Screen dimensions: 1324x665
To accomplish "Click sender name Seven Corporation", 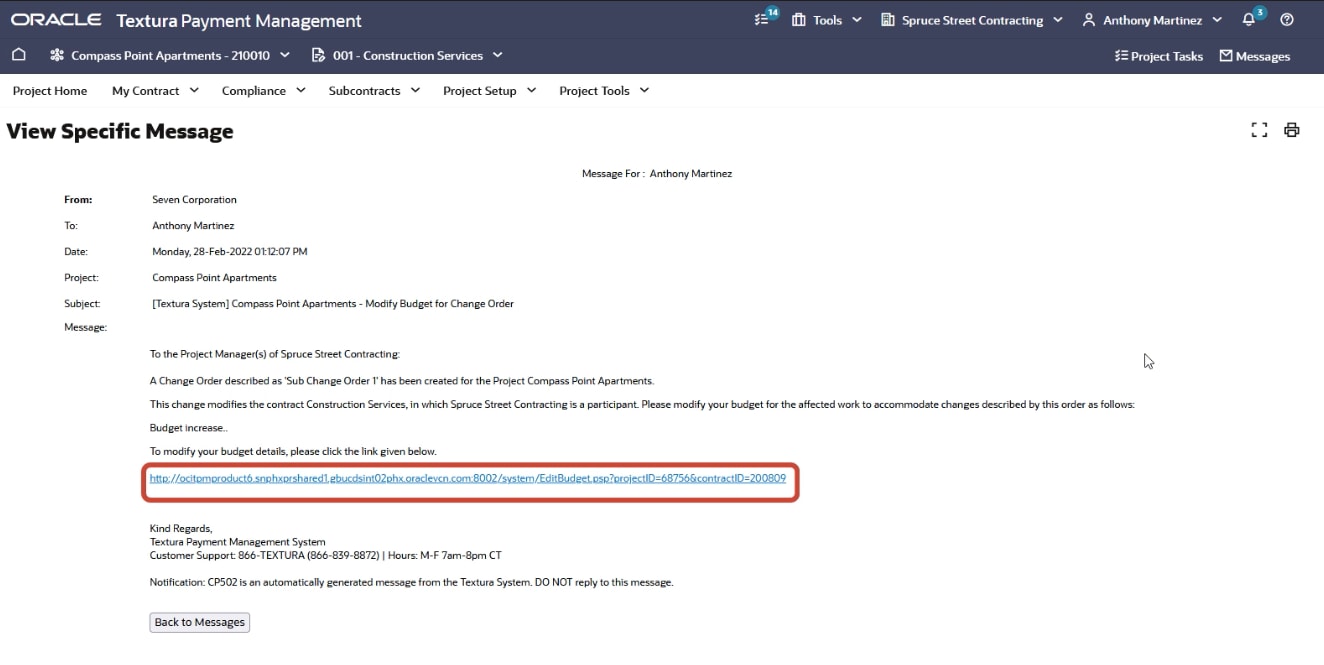I will (194, 199).
